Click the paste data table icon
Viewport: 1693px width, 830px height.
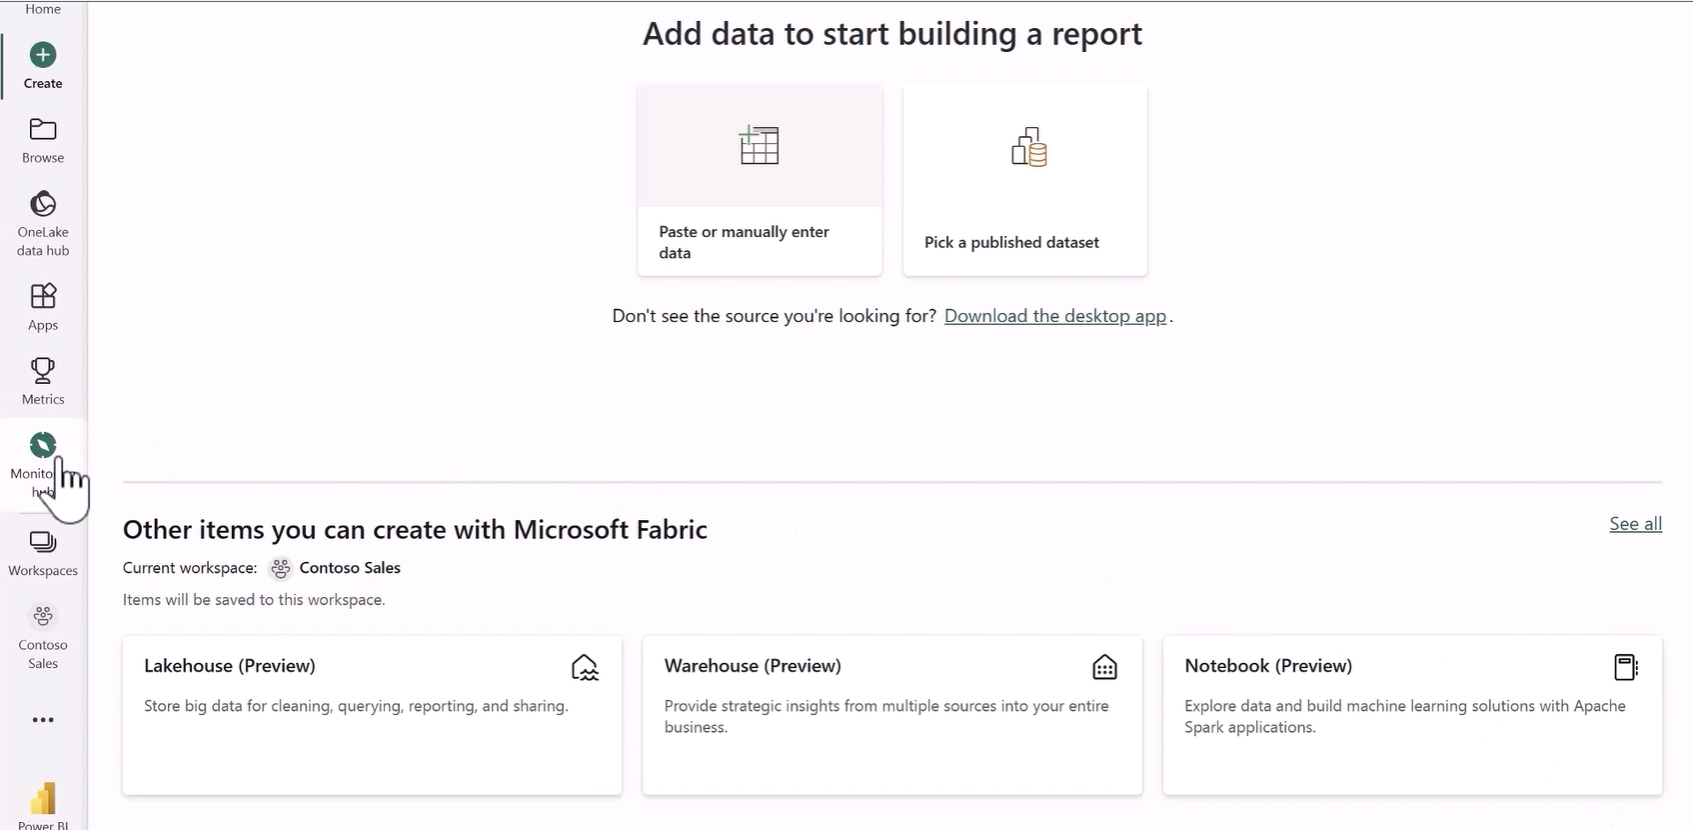759,145
